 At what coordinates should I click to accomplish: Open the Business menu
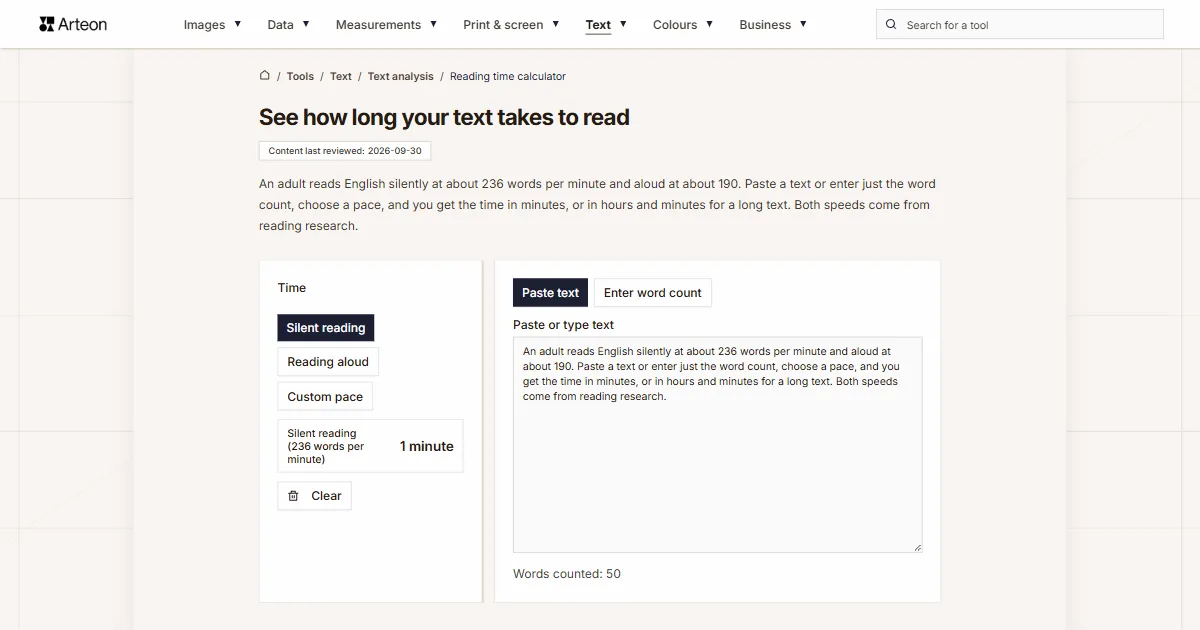click(x=765, y=24)
